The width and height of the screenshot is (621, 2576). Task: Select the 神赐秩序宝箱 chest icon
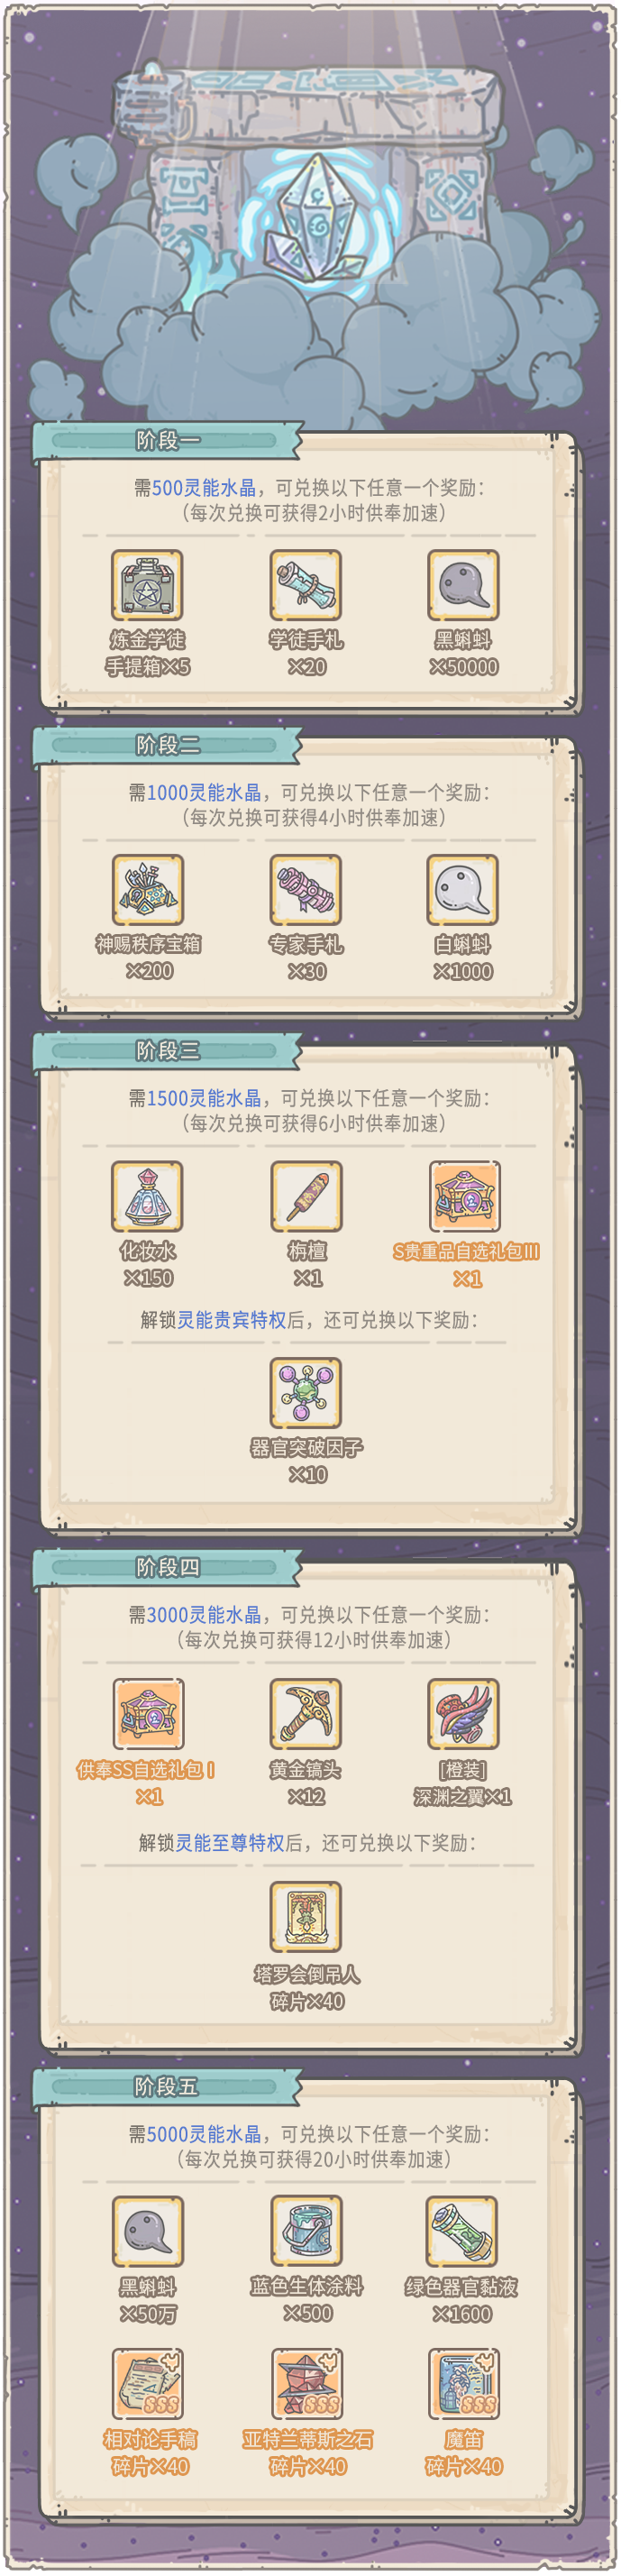click(148, 890)
